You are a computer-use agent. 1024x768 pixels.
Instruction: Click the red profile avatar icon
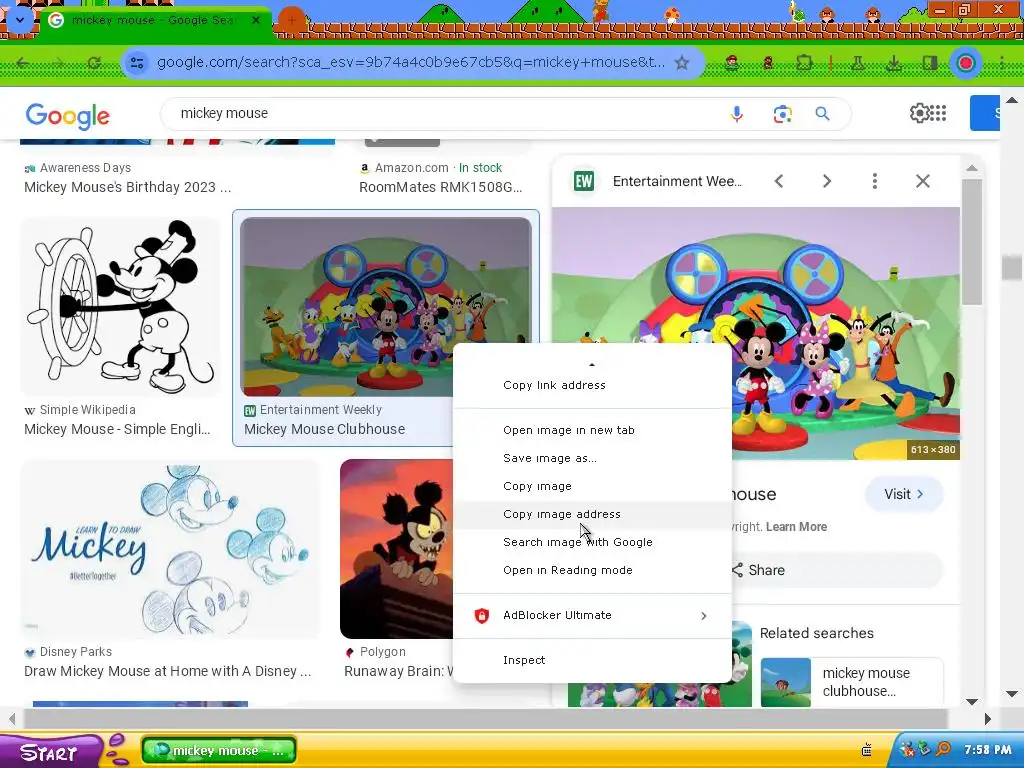click(965, 63)
